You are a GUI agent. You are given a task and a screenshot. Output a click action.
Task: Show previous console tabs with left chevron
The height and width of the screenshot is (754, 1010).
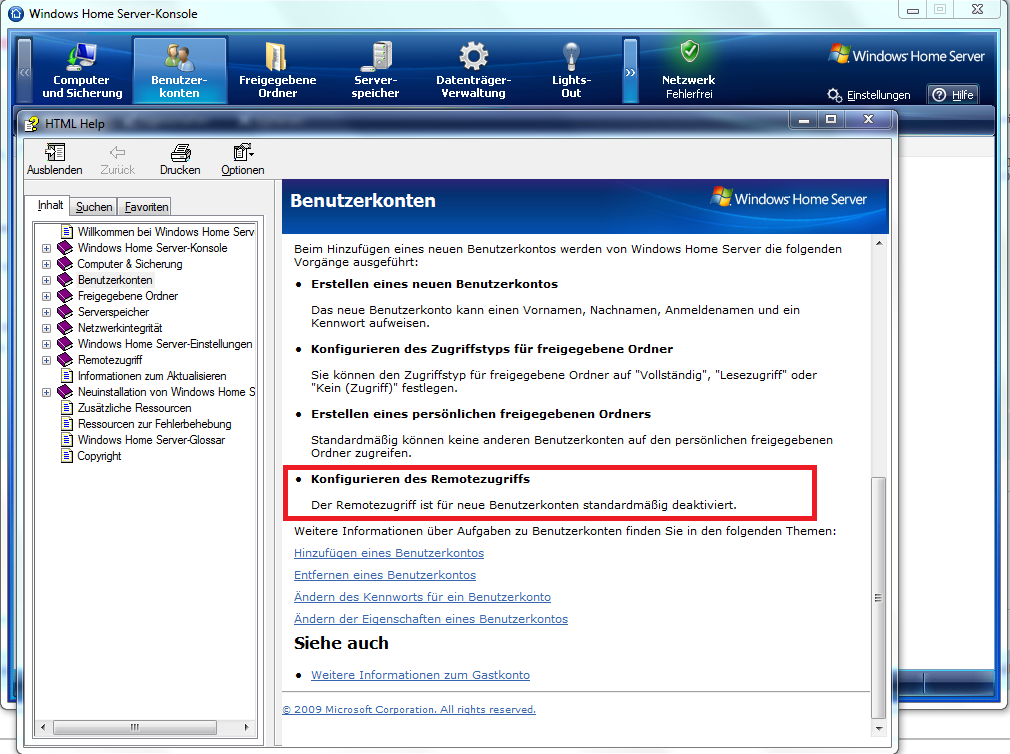[x=24, y=71]
